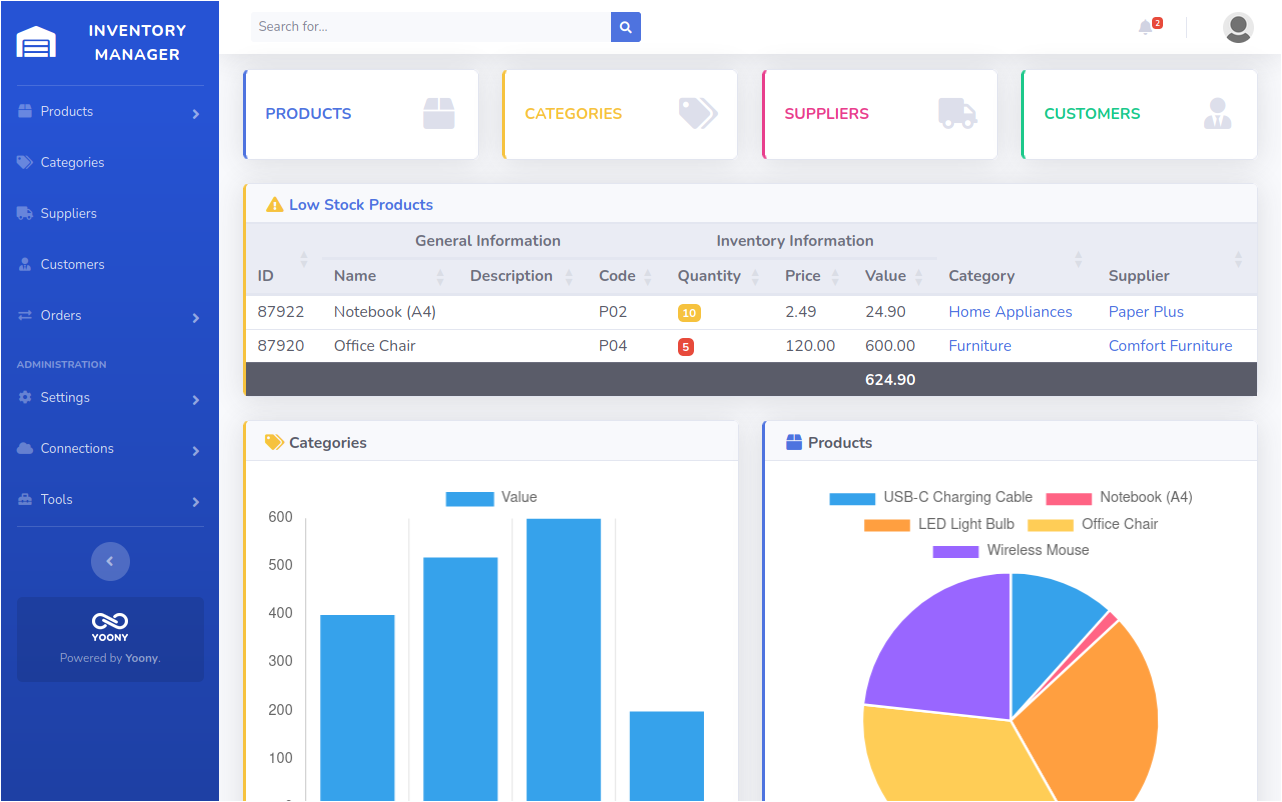Follow the Home Appliances category link
Image resolution: width=1282 pixels, height=802 pixels.
[1010, 312]
